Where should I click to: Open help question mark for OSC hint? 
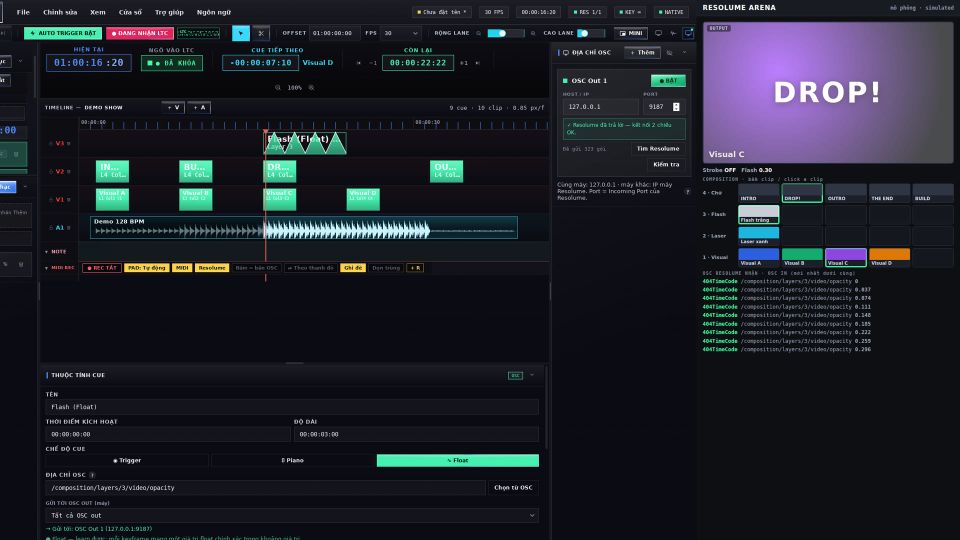click(687, 192)
